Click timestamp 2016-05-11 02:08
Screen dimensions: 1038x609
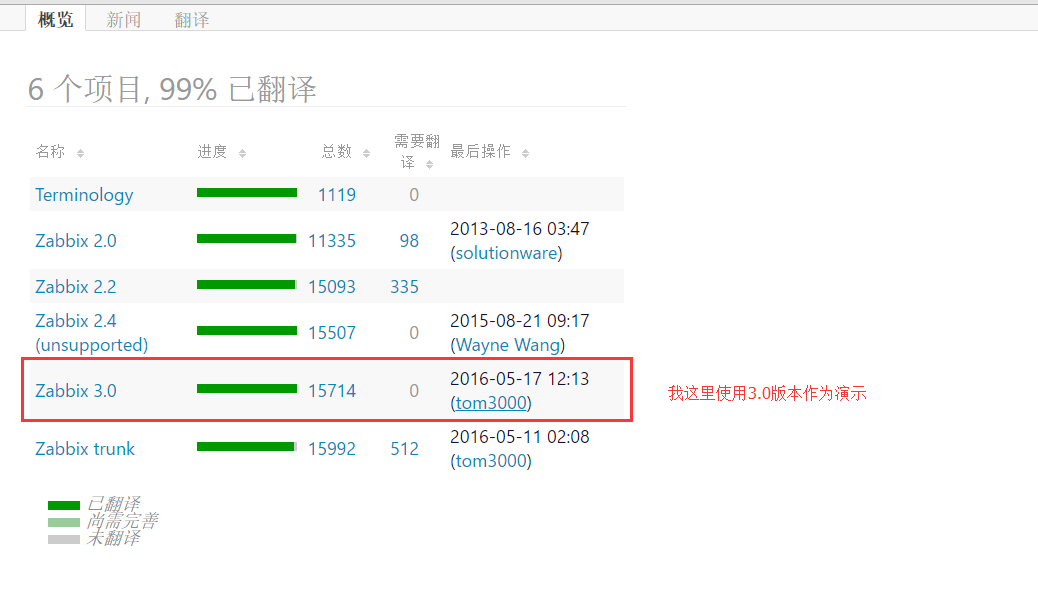click(x=520, y=437)
